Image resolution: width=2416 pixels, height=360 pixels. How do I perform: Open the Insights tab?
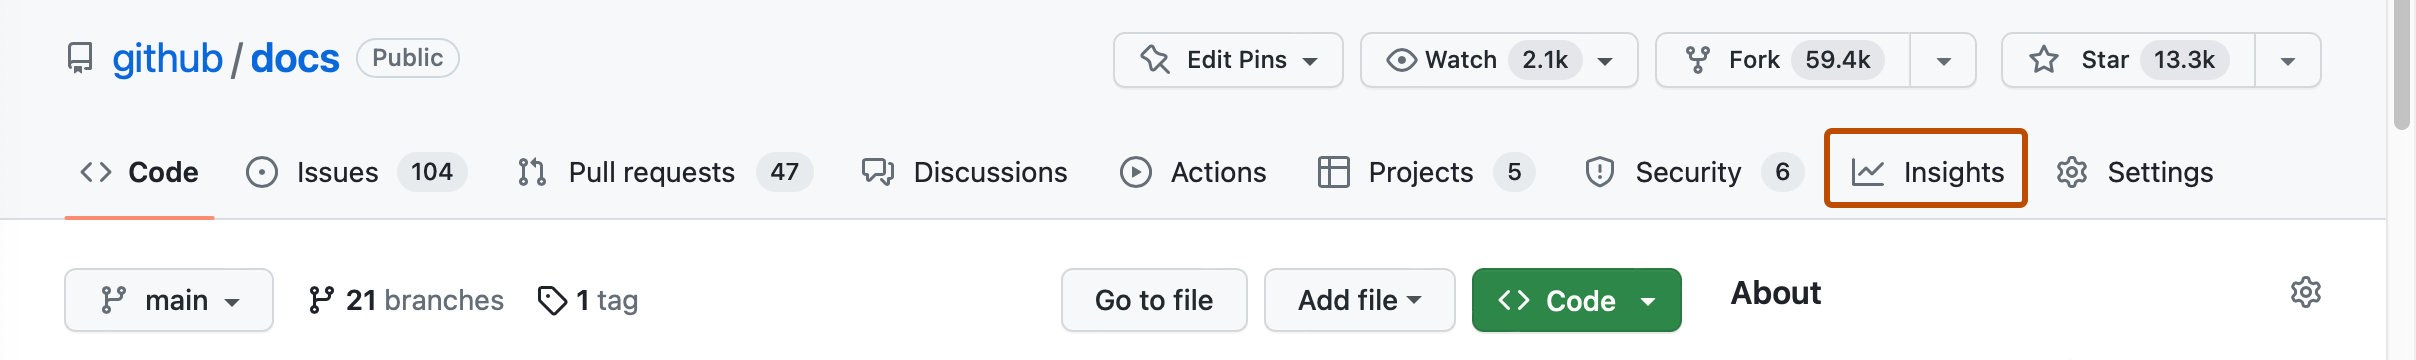[x=1926, y=172]
